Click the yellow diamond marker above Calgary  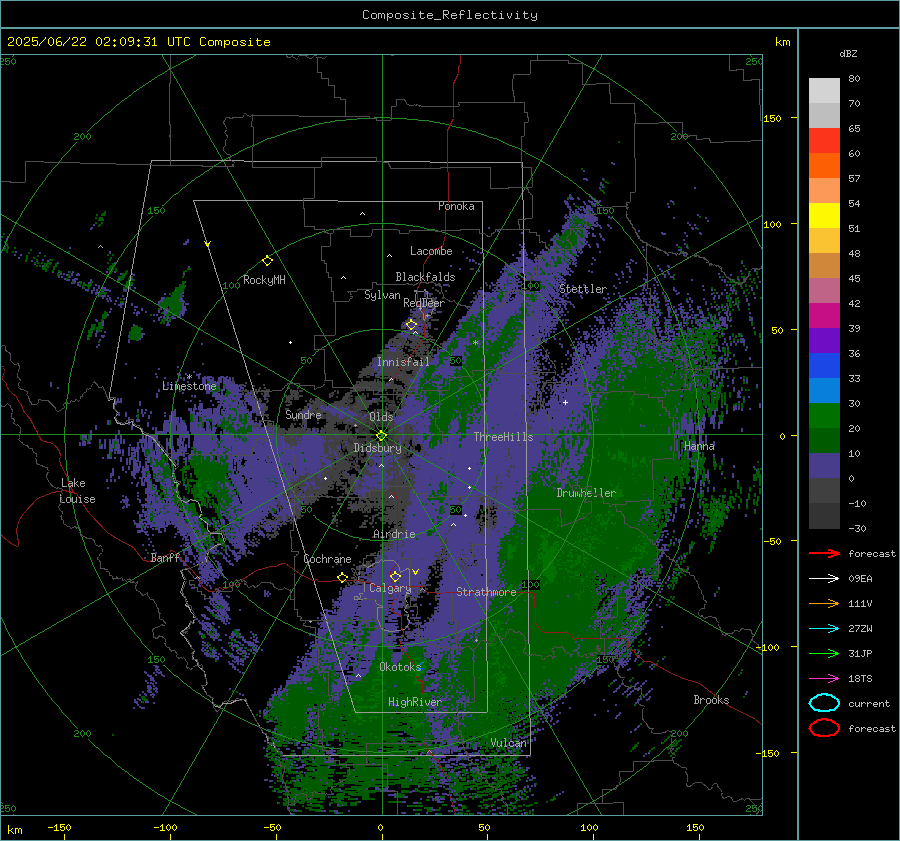click(395, 576)
